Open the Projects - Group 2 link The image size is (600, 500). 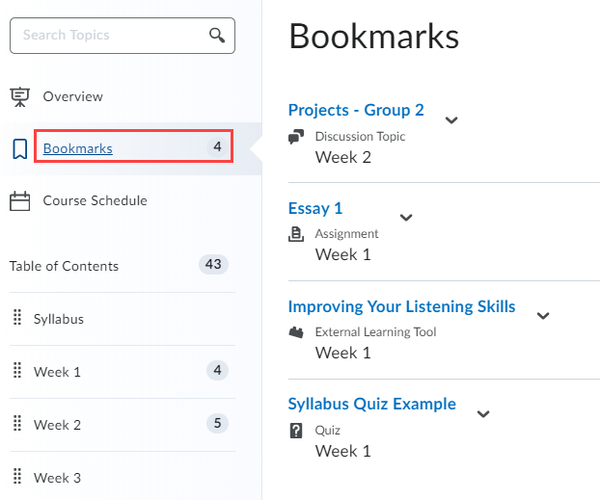356,110
